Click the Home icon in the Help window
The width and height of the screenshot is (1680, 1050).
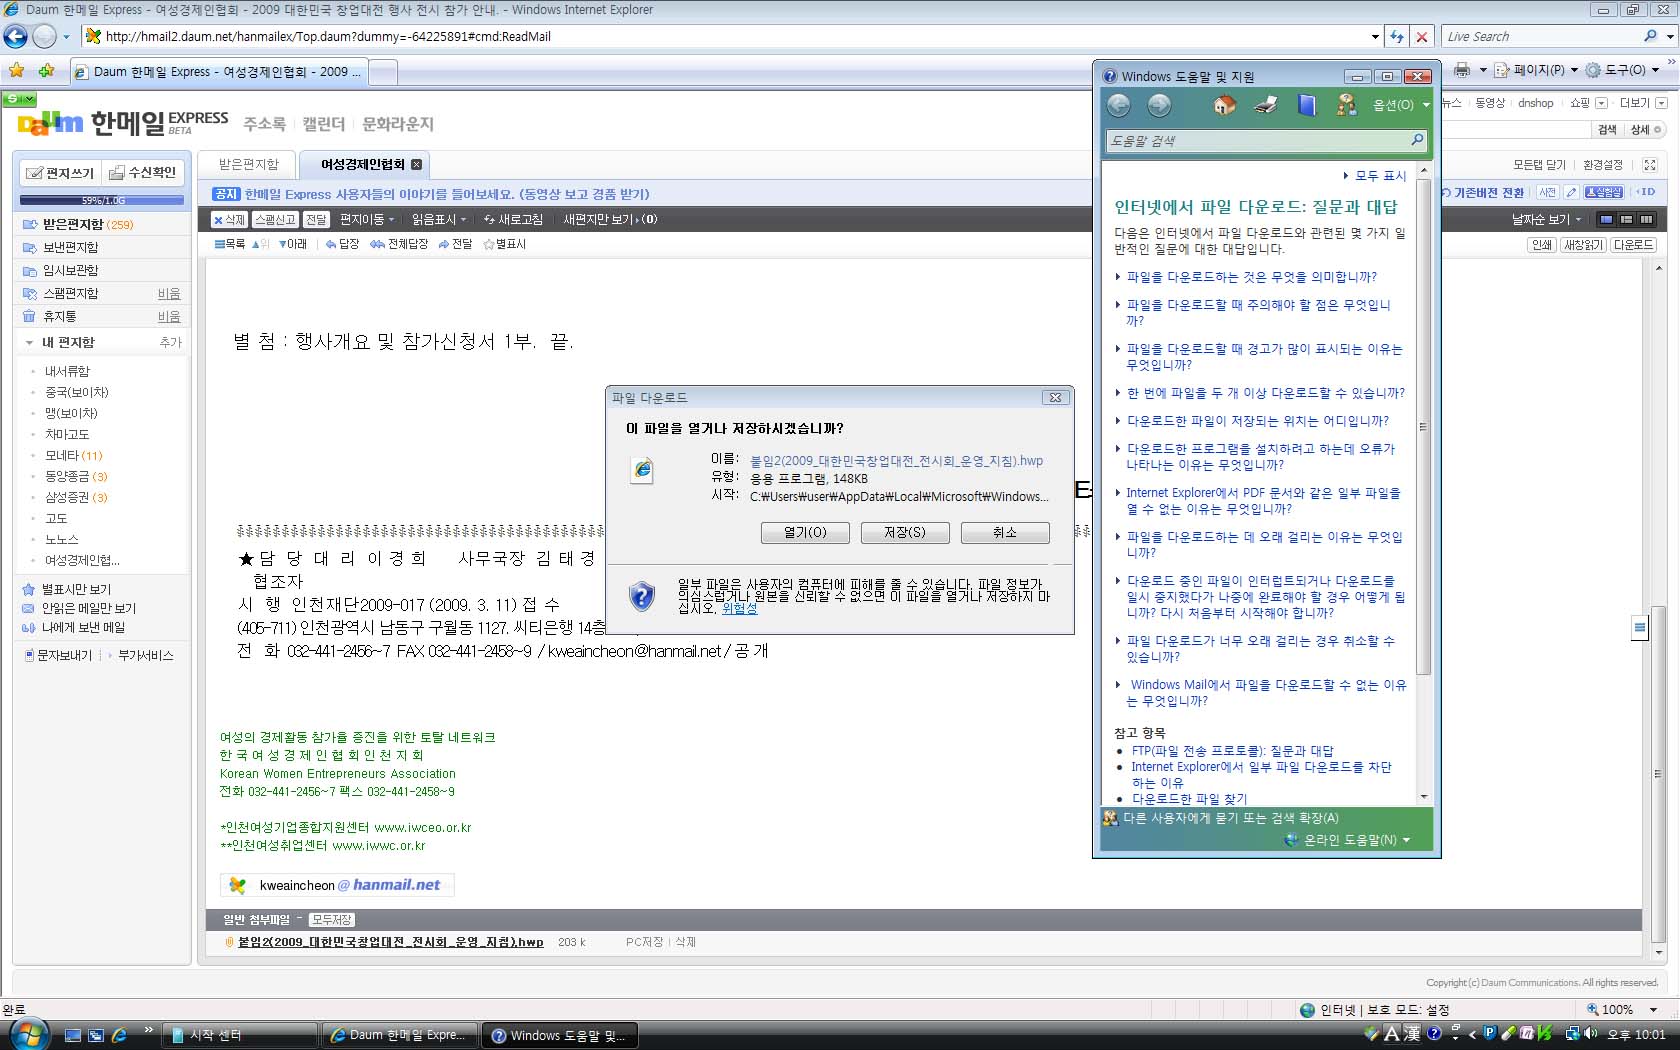1224,105
